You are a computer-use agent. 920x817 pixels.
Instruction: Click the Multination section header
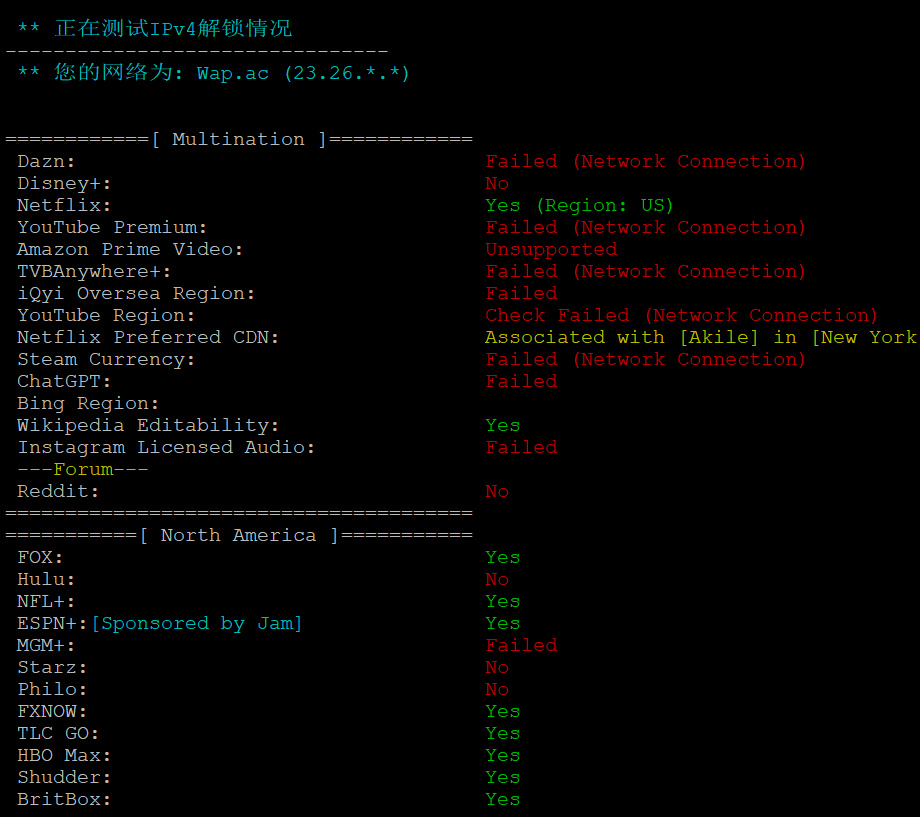(238, 139)
